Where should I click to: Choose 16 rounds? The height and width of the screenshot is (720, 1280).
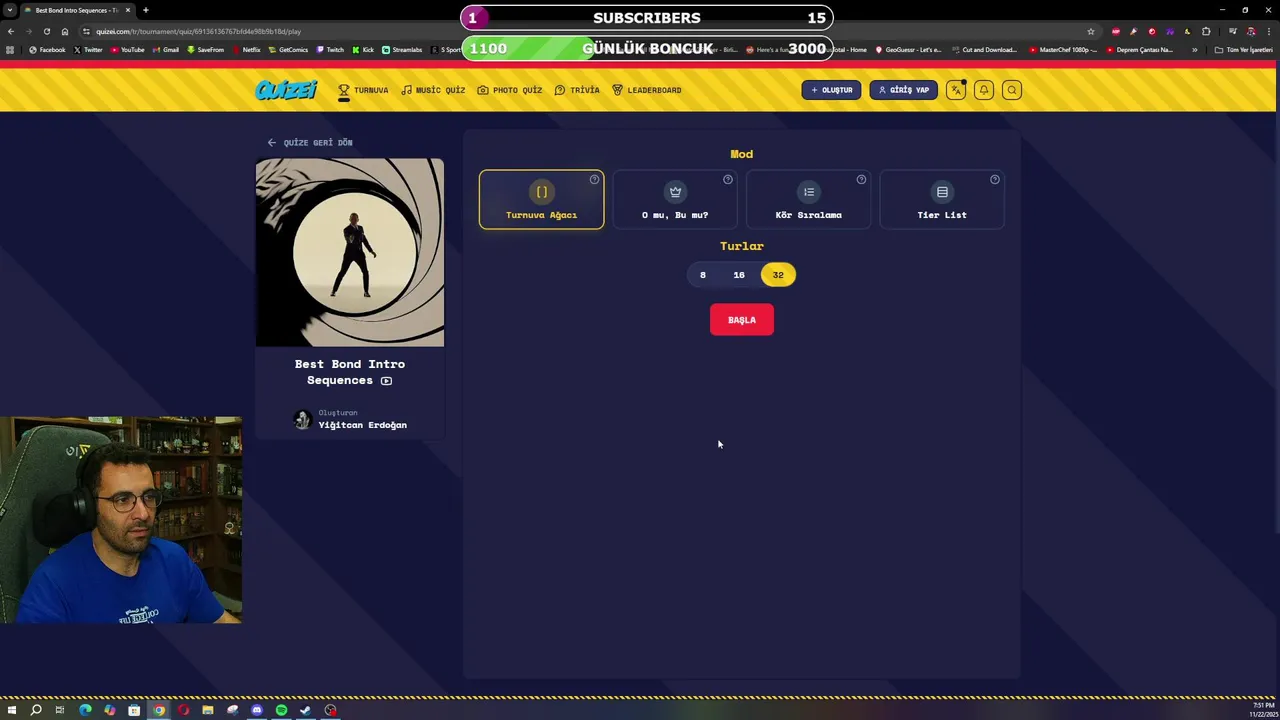pyautogui.click(x=739, y=275)
